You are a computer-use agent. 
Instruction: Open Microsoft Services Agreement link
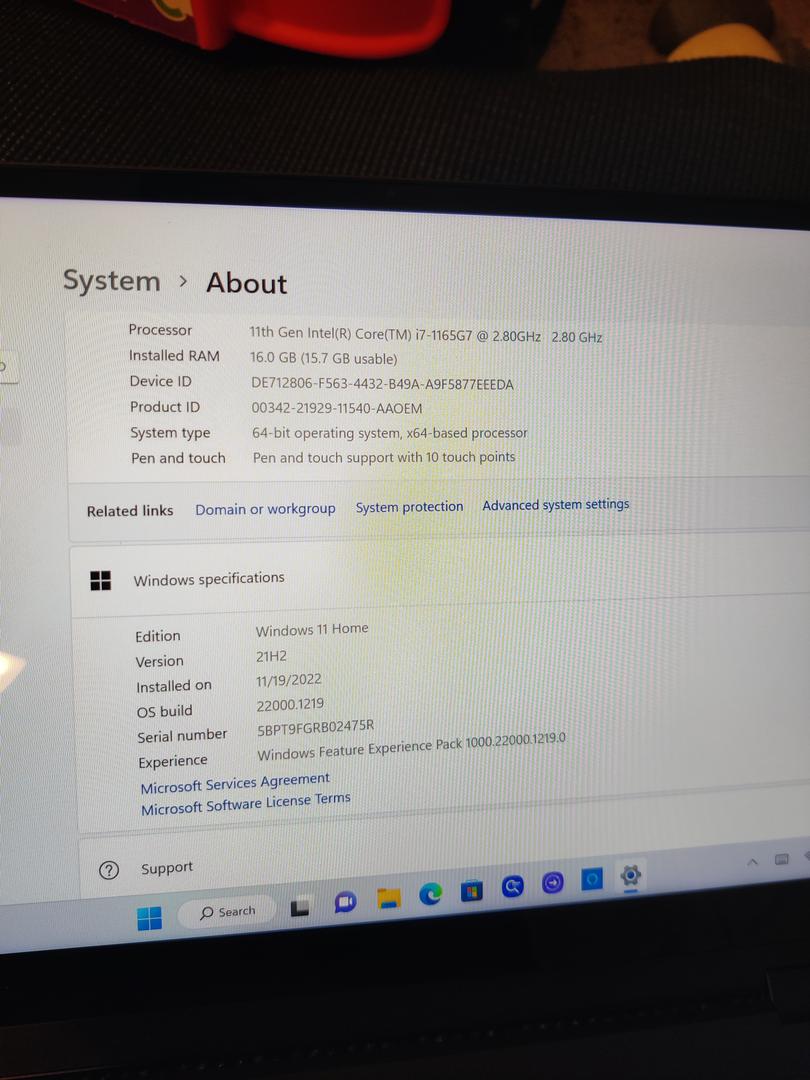(x=235, y=783)
